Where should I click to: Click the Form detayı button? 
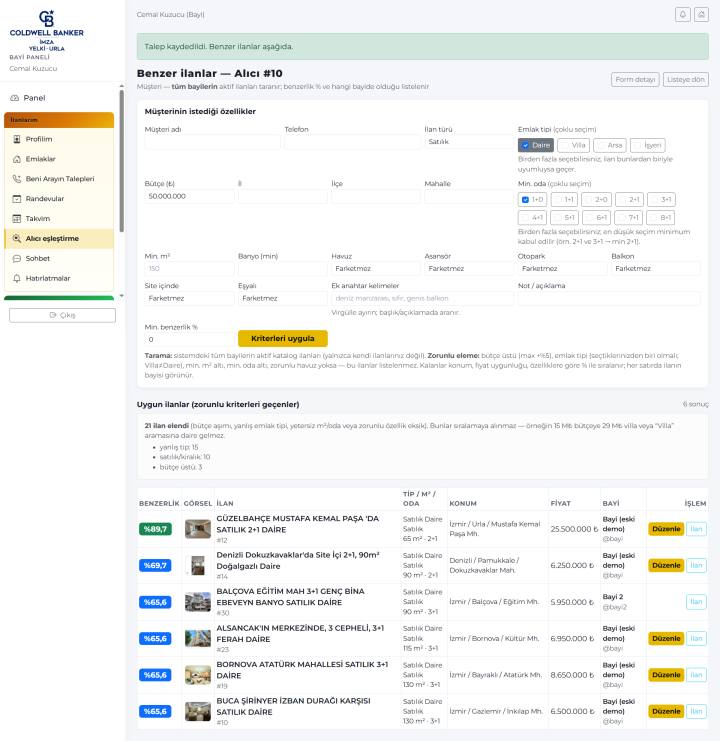coord(635,79)
